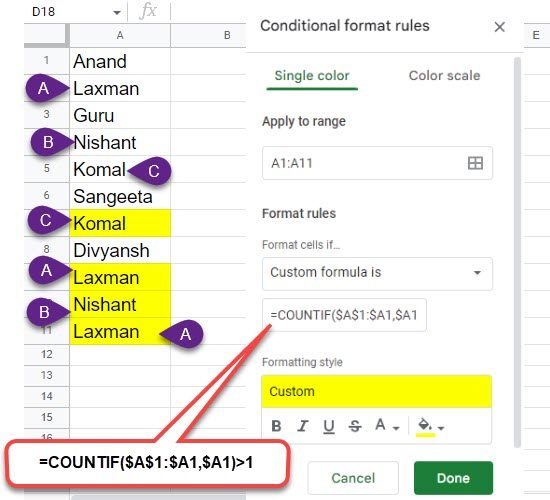Click the custom formula input field

(344, 315)
